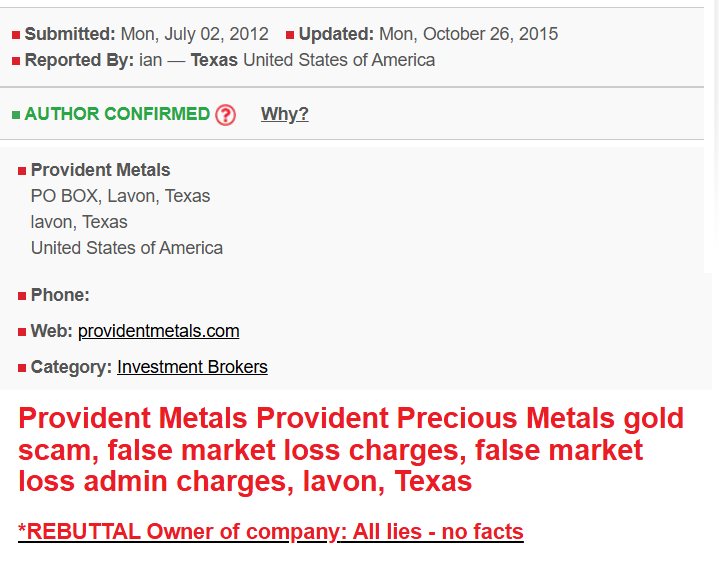Click the green square beside AUTHOR CONFIRMED
Image resolution: width=719 pixels, height=569 pixels.
[16, 115]
